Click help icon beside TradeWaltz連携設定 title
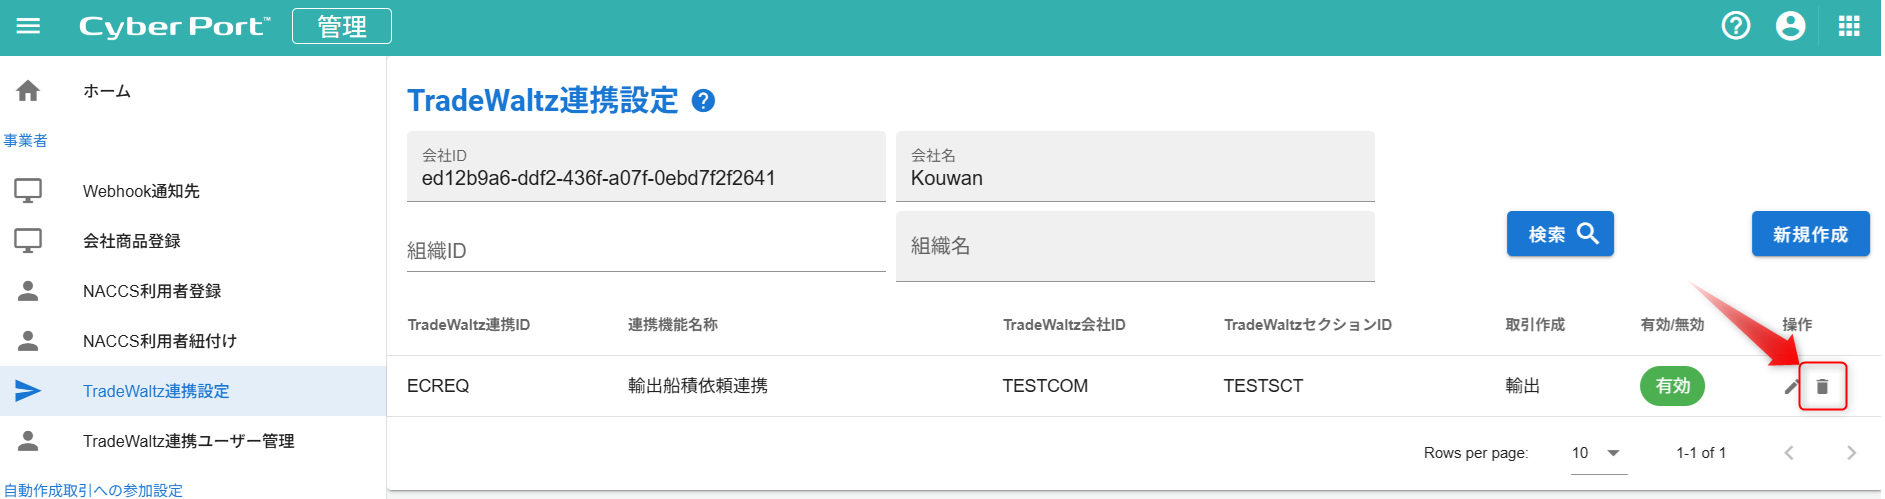Image resolution: width=1885 pixels, height=499 pixels. tap(704, 101)
